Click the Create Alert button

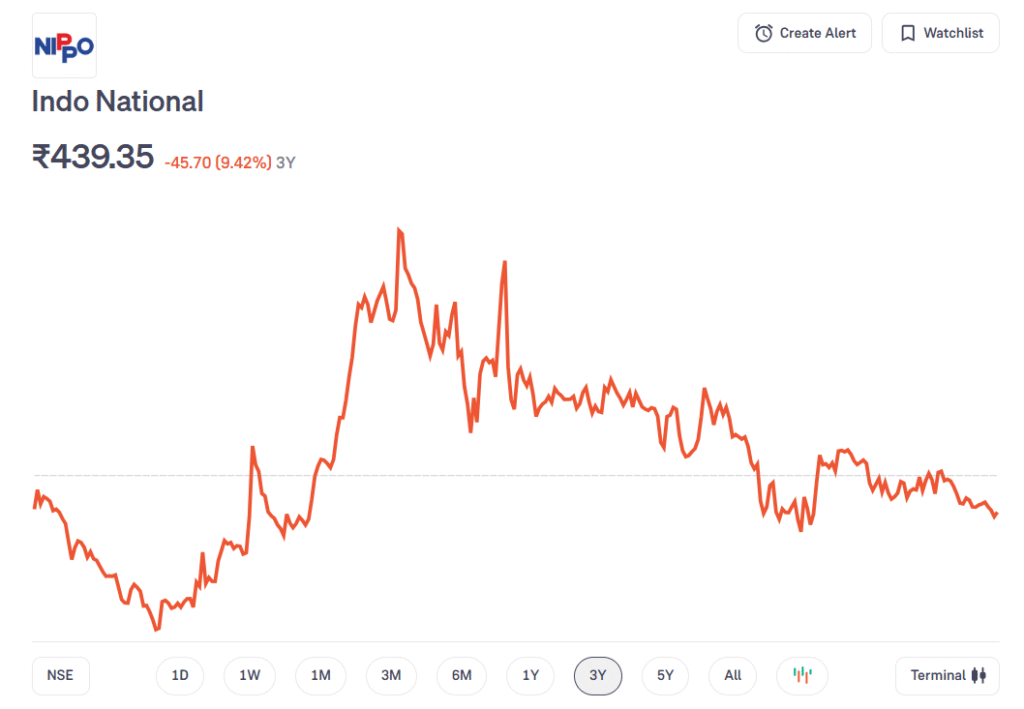[x=804, y=33]
